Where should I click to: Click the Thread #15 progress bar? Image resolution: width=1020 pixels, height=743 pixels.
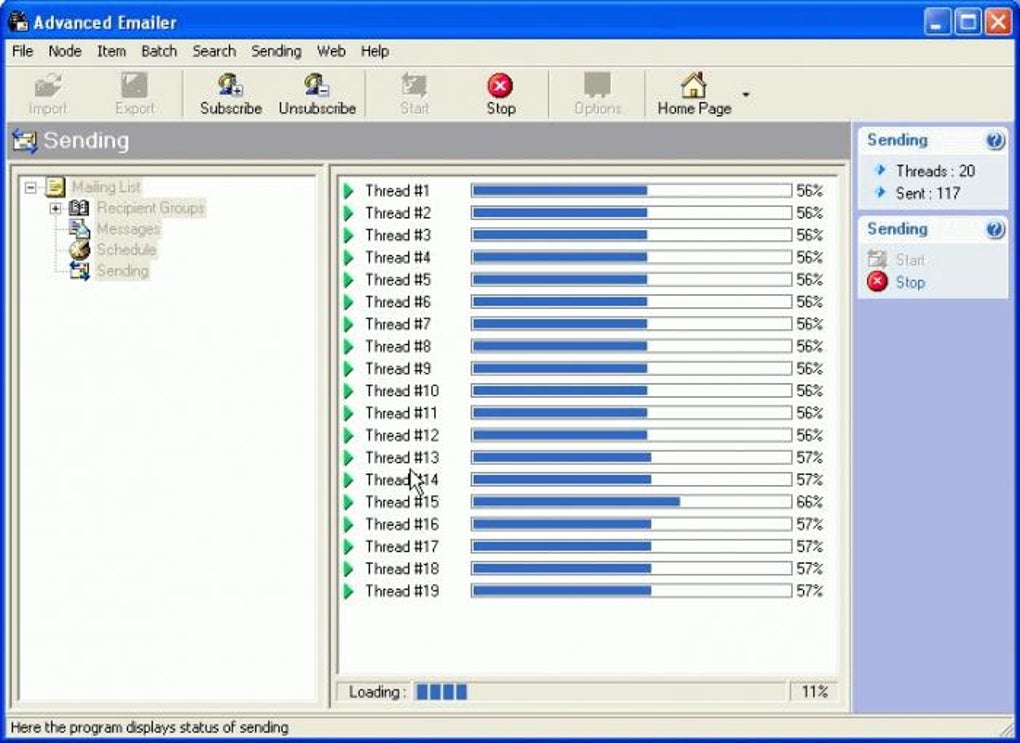(x=631, y=502)
